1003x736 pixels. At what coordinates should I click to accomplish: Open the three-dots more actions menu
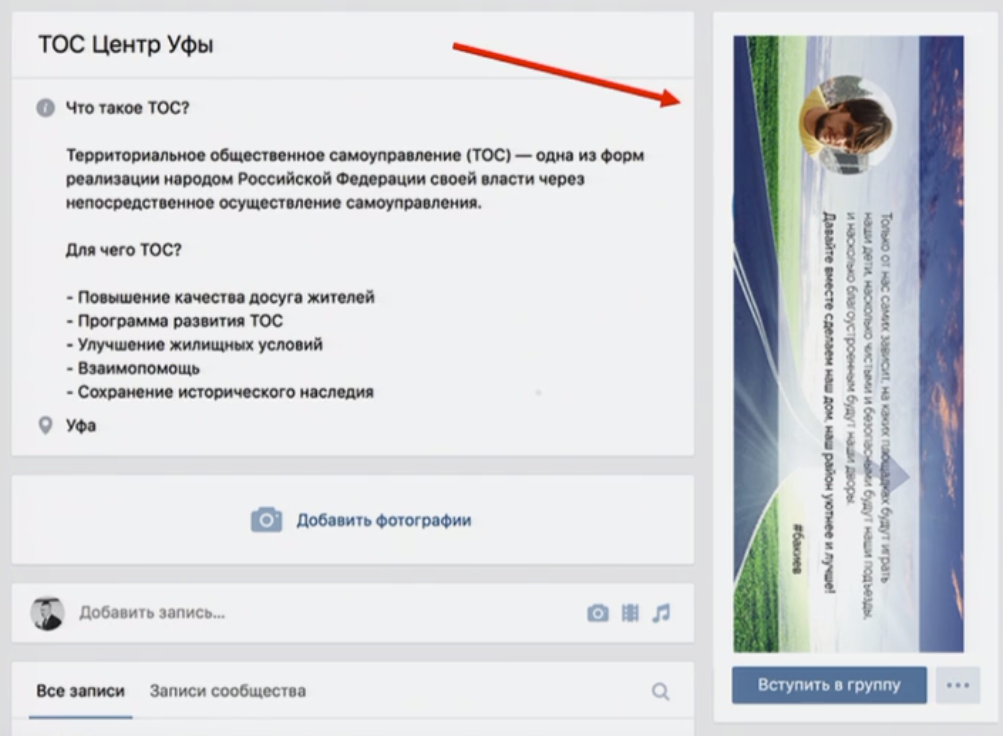[x=957, y=685]
